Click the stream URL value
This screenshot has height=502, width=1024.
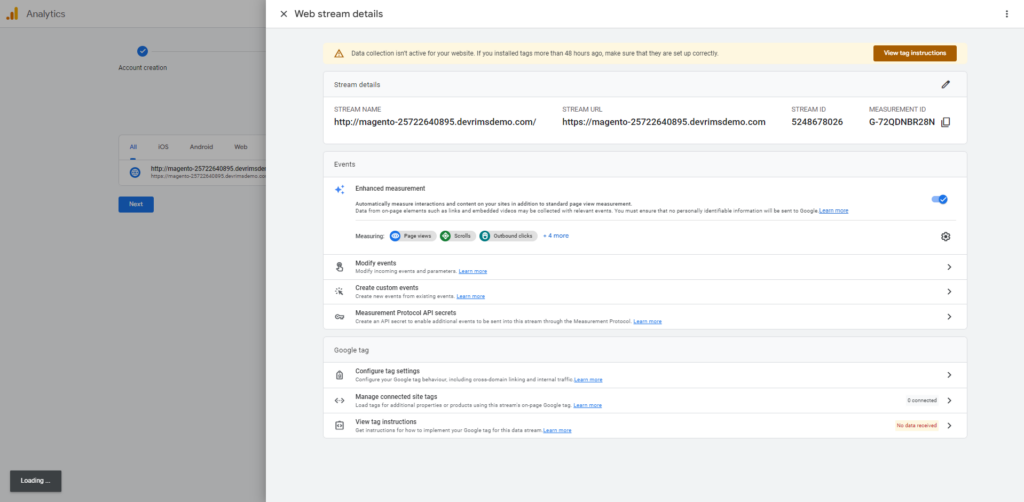pos(664,122)
